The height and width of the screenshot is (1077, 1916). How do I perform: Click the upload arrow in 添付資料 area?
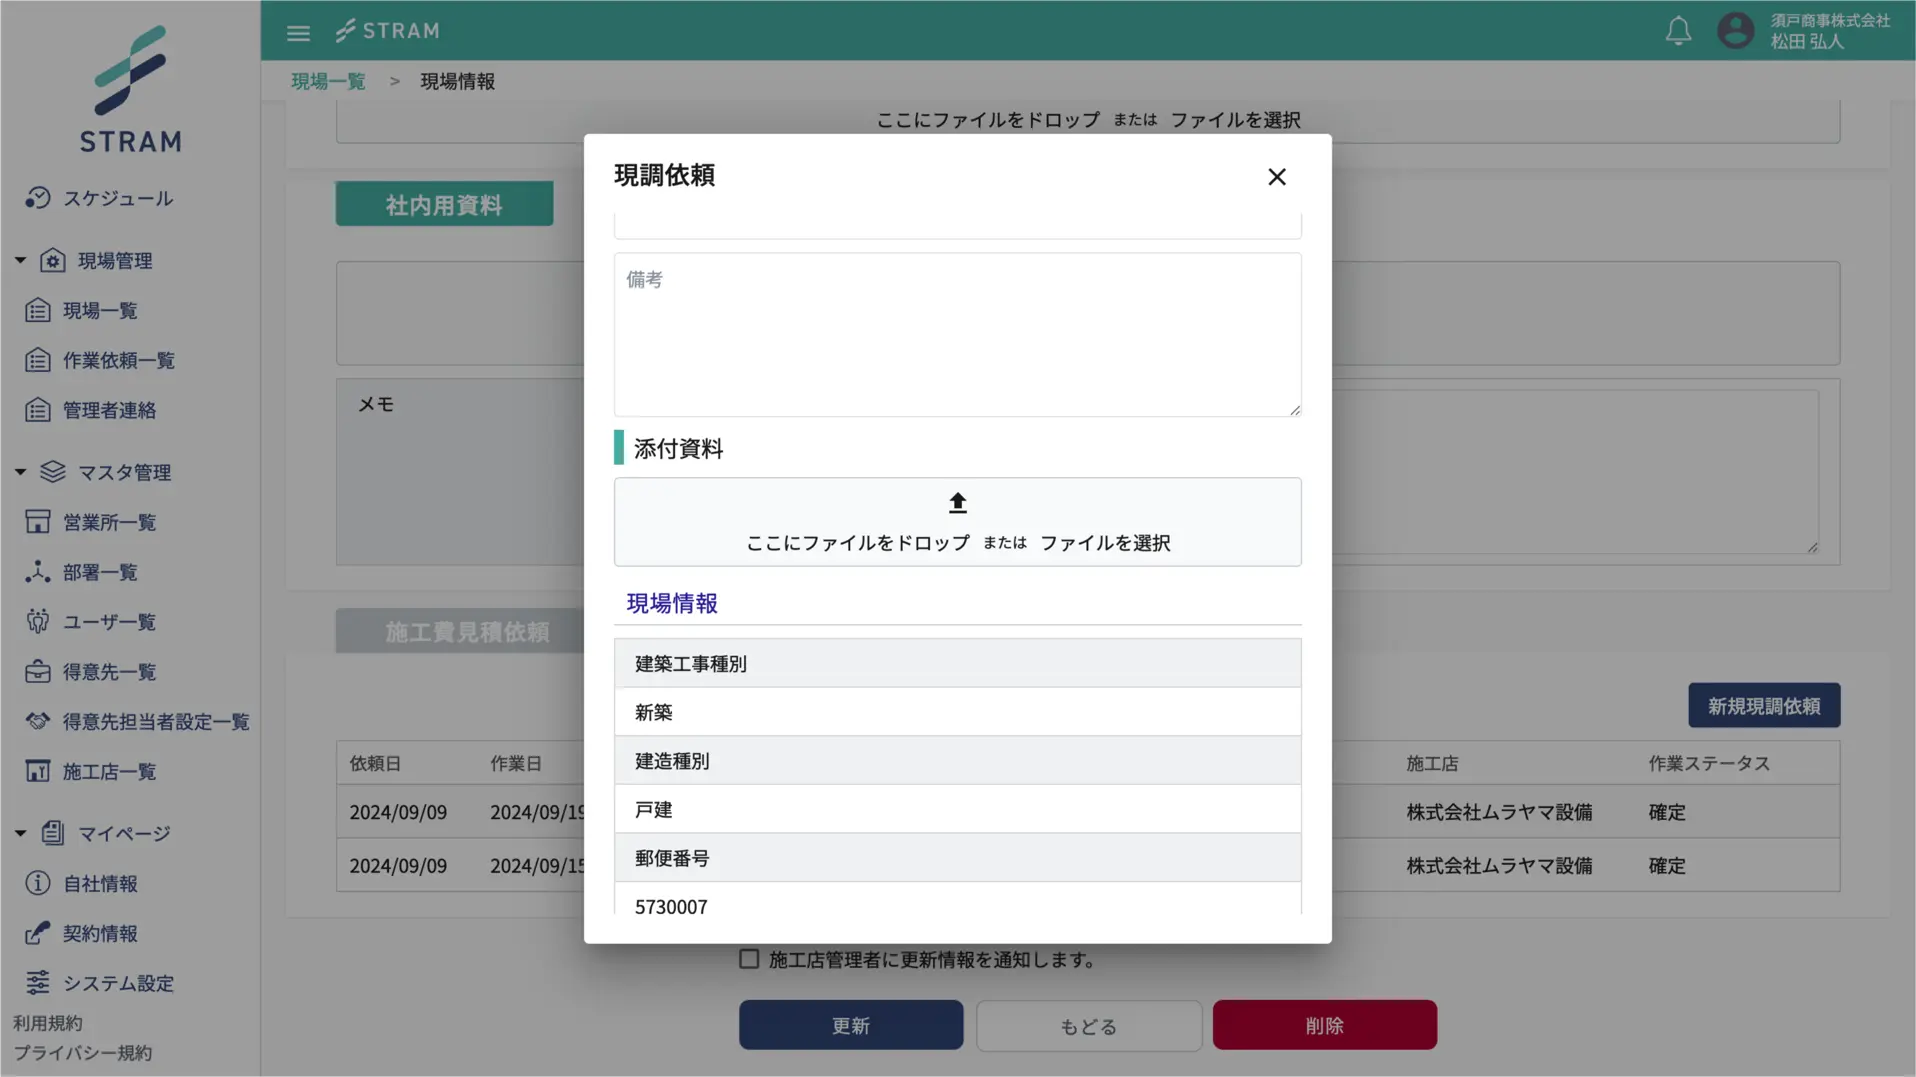point(957,502)
